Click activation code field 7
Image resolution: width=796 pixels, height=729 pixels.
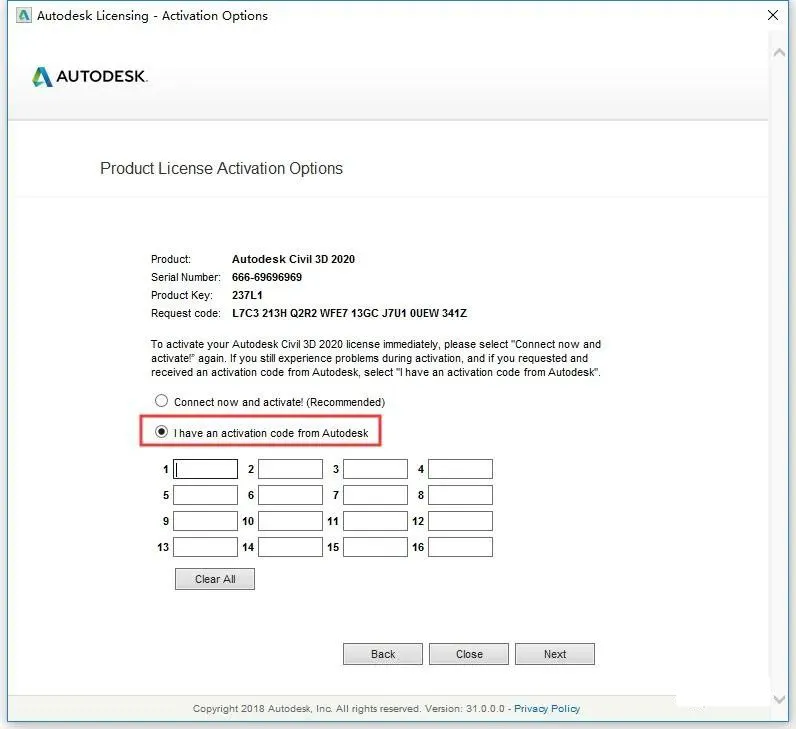pos(375,495)
